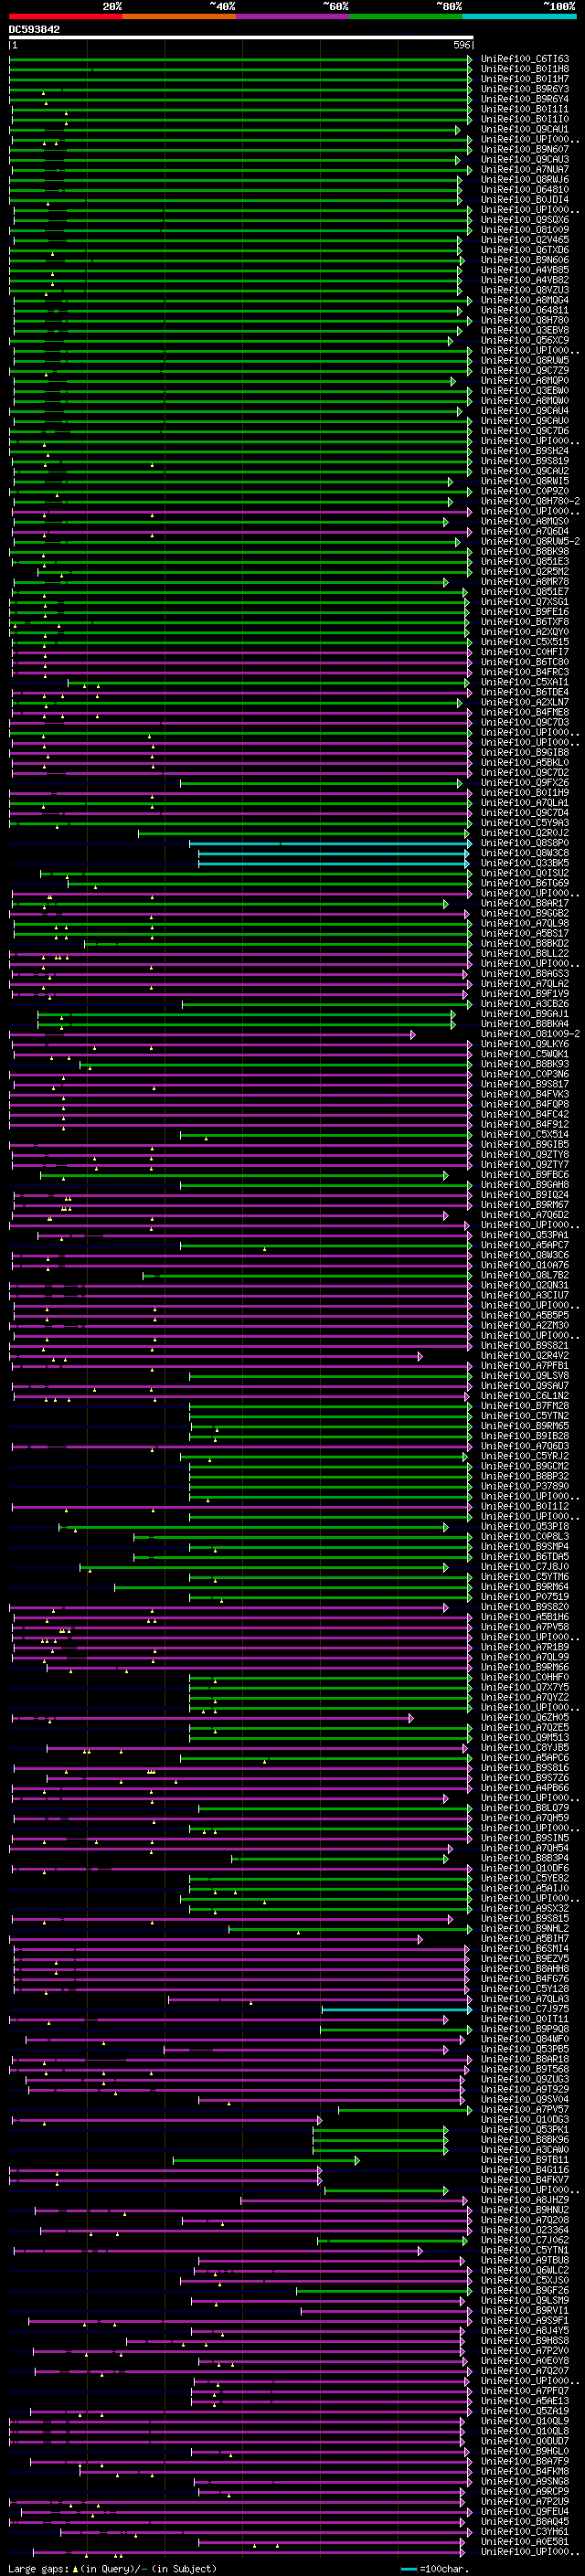Select the UniRef100_B0JDI4 label
The height and width of the screenshot is (2576, 585).
pyautogui.click(x=525, y=200)
